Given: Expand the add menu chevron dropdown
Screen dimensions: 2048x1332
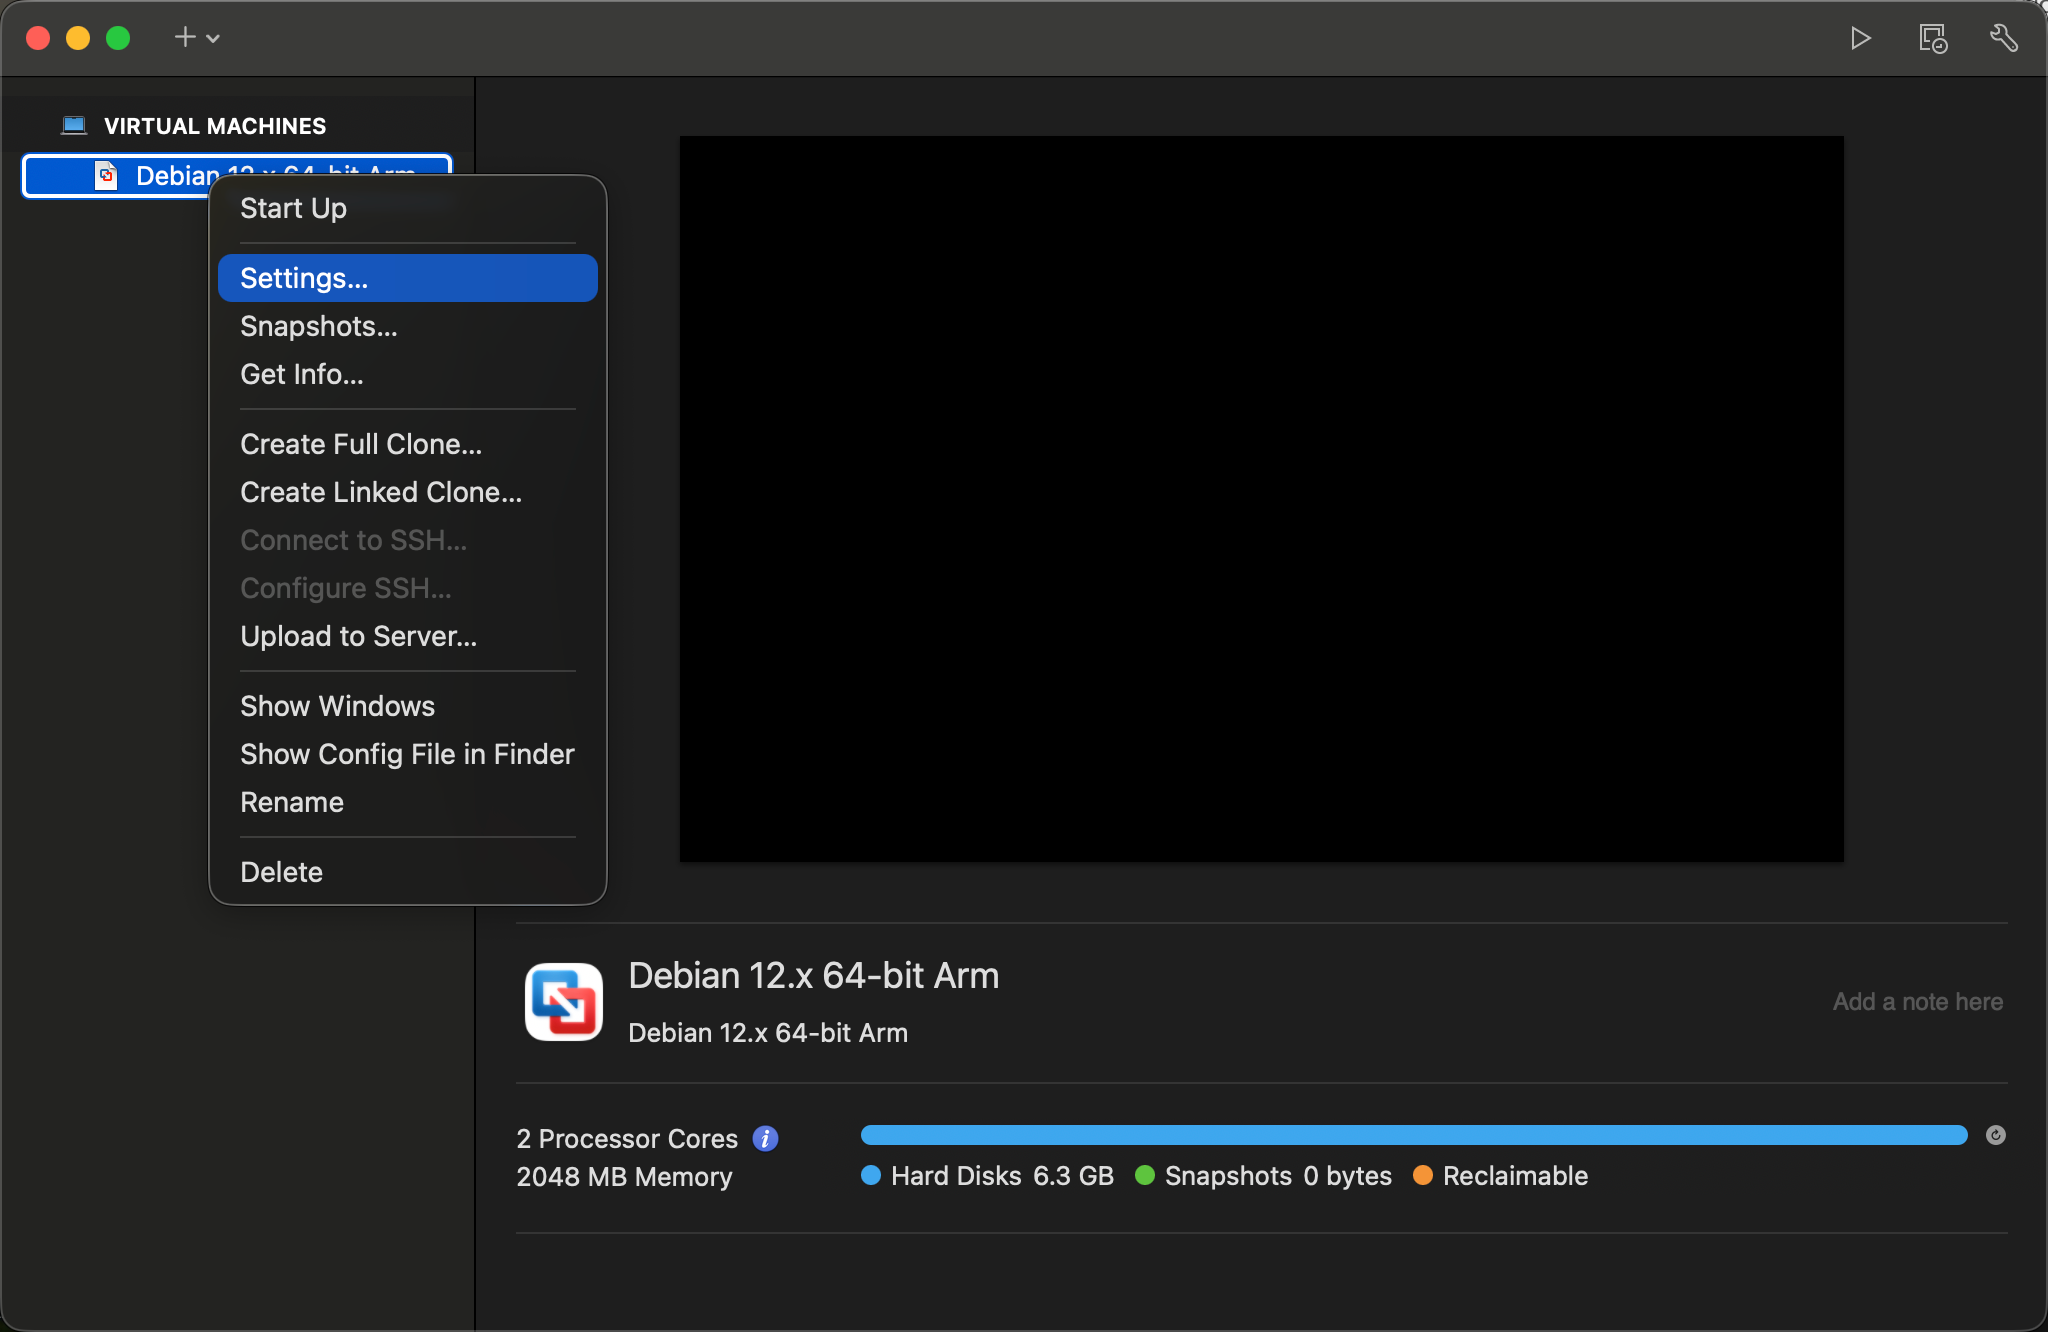Looking at the screenshot, I should click(213, 39).
